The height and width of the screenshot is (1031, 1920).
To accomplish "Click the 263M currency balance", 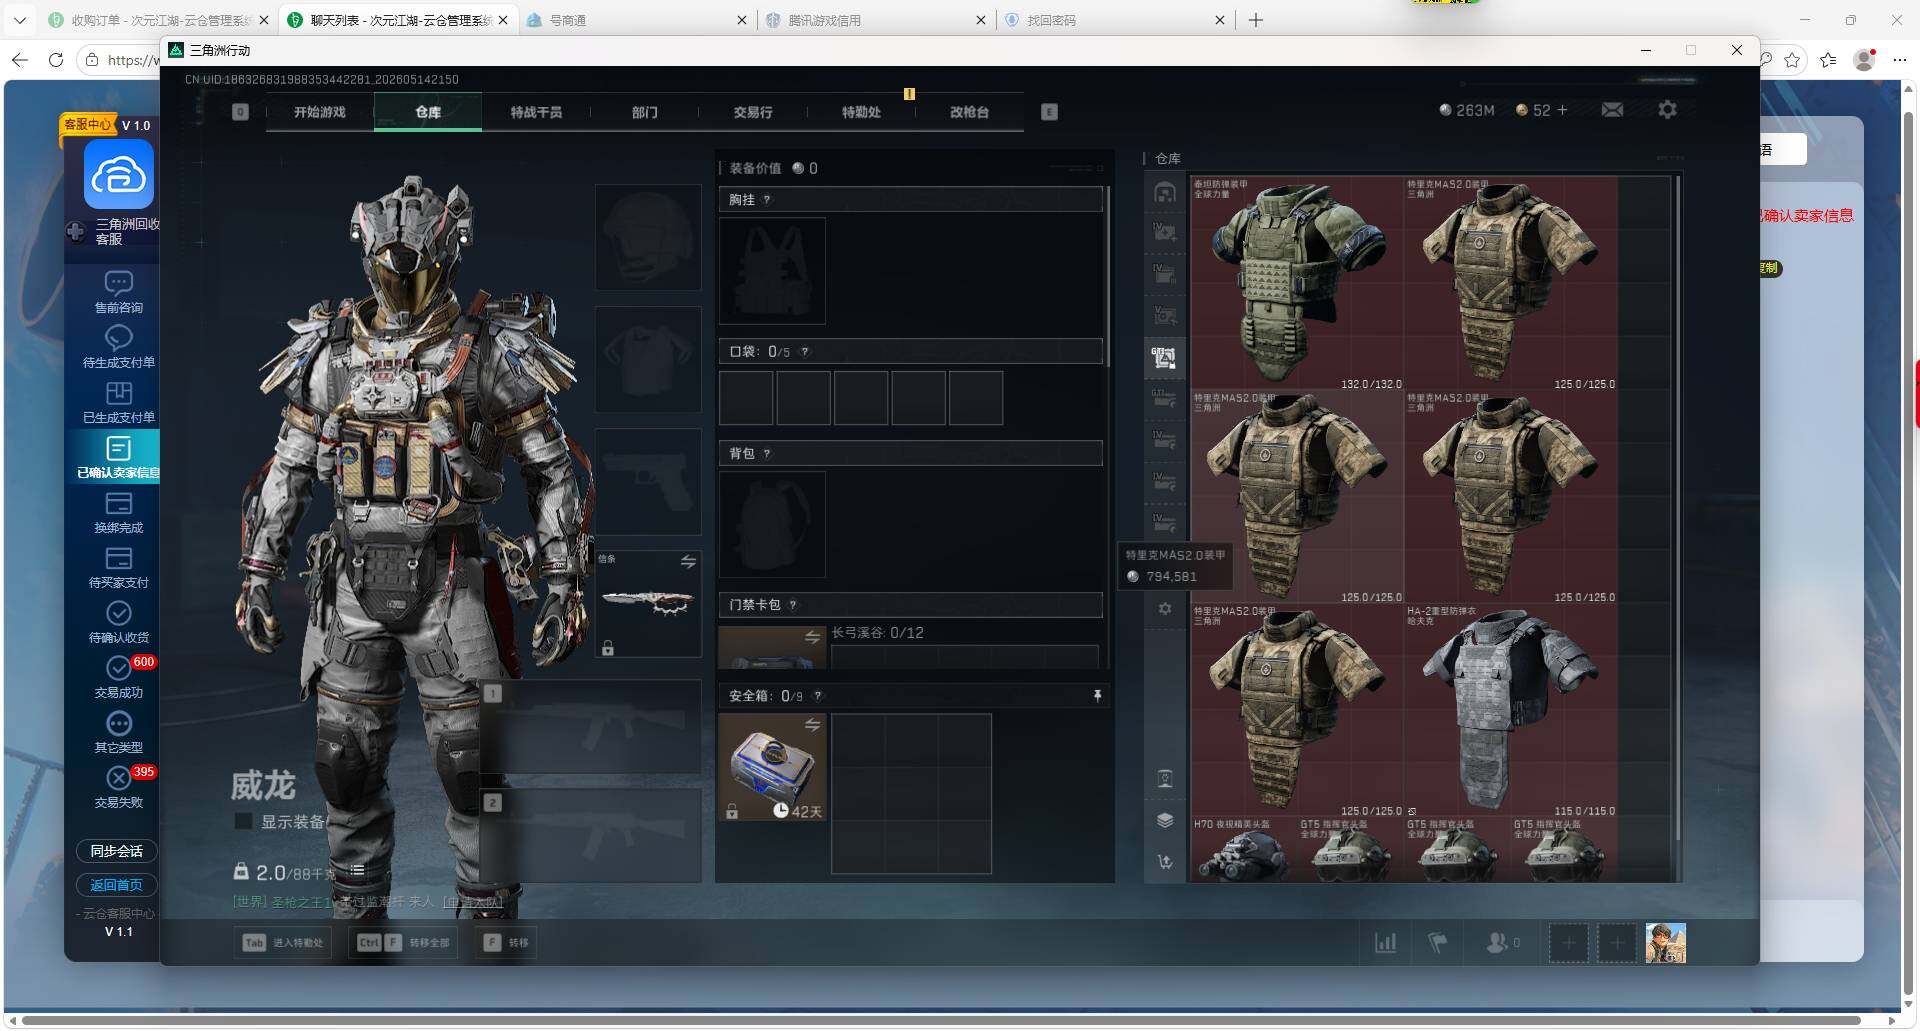I will tap(1467, 110).
